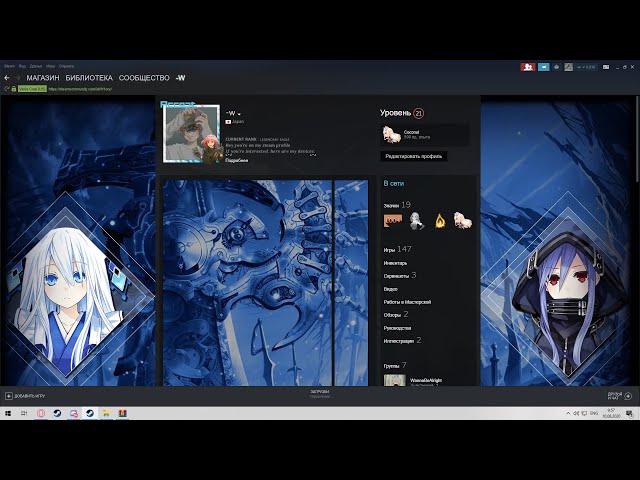Open ЗАГРУЗКИ downloads in bottom bar
The width and height of the screenshot is (640, 480).
point(320,394)
